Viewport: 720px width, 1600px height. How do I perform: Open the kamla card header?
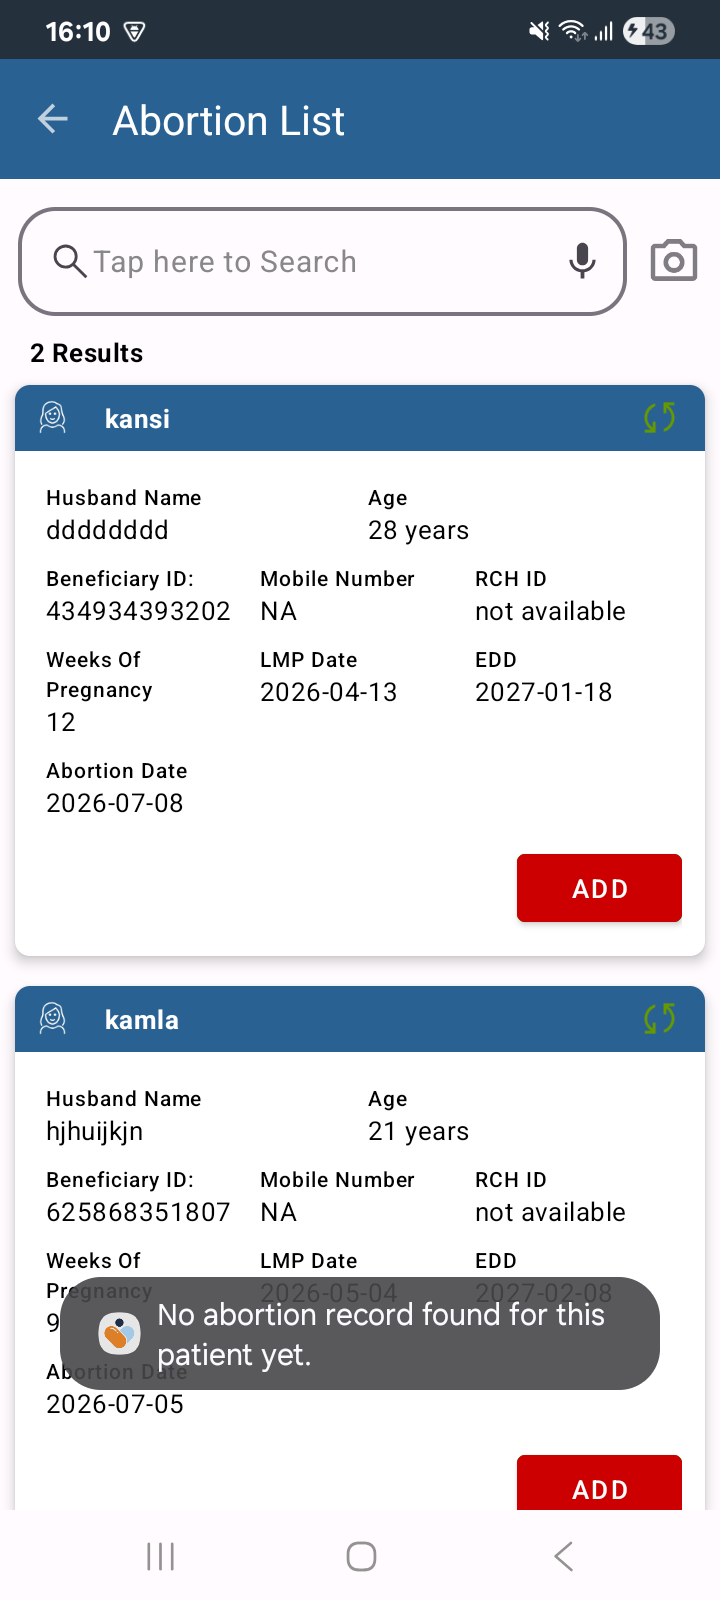pos(360,1019)
